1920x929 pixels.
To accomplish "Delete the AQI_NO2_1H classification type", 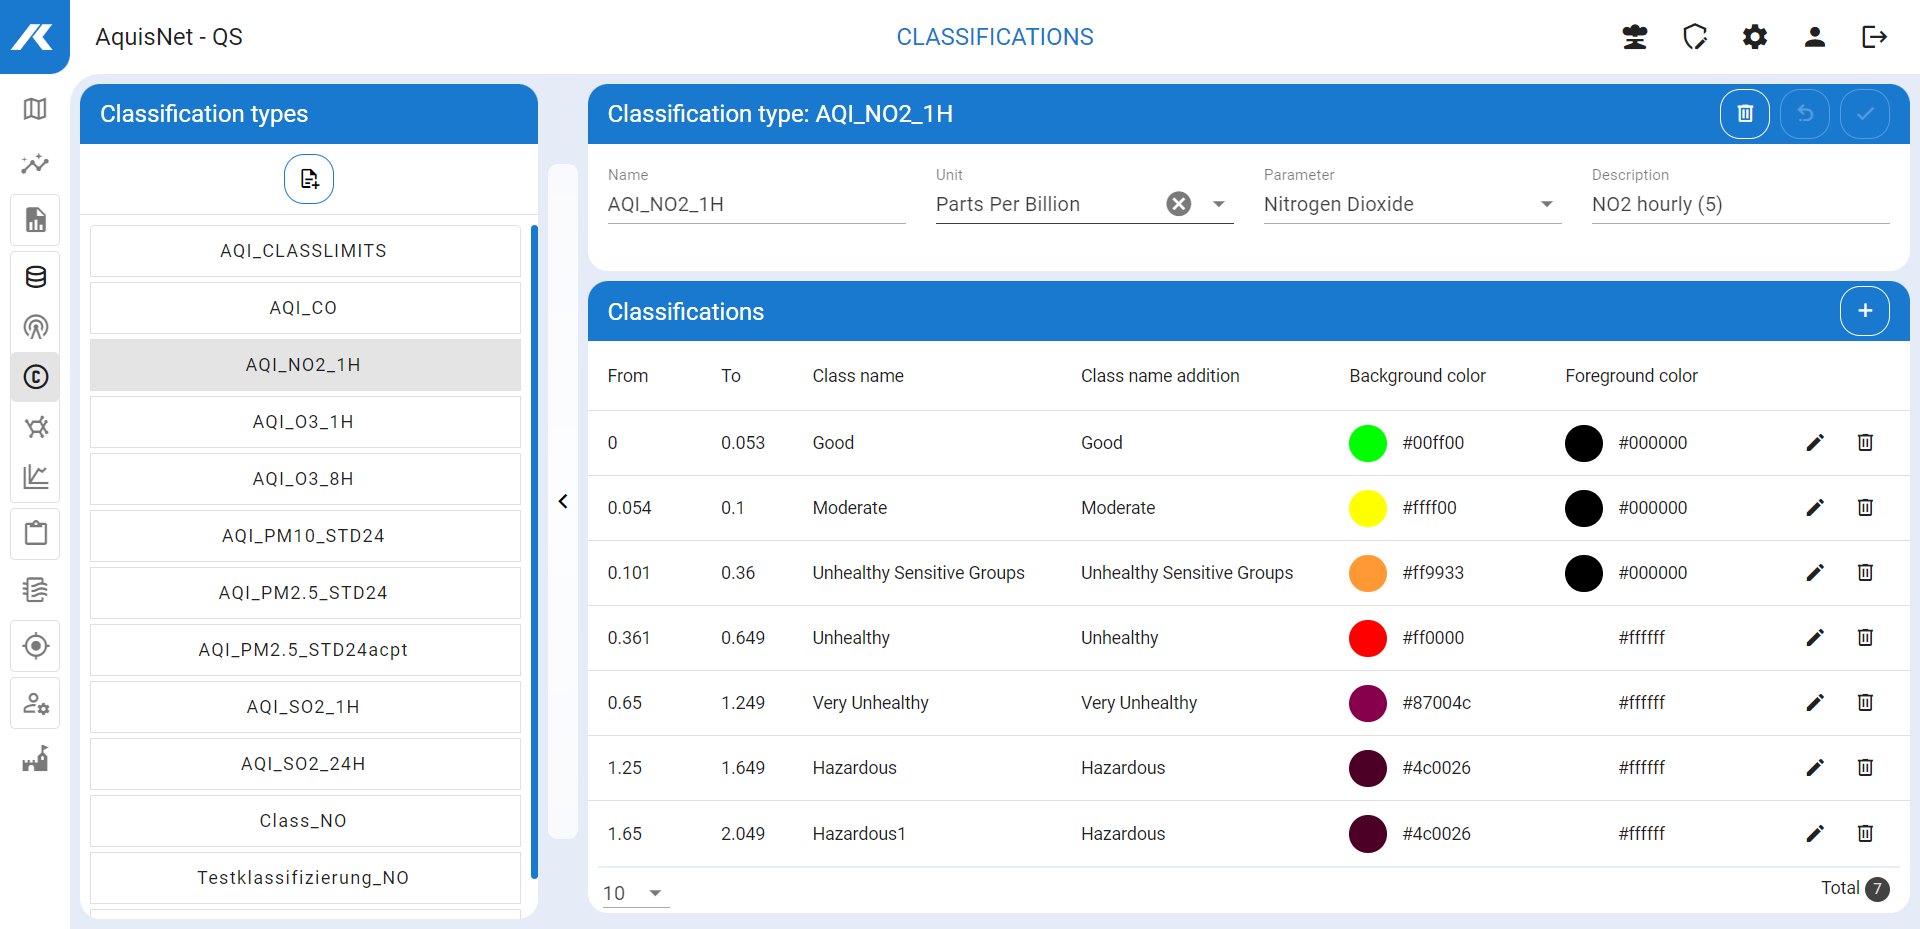I will point(1744,114).
